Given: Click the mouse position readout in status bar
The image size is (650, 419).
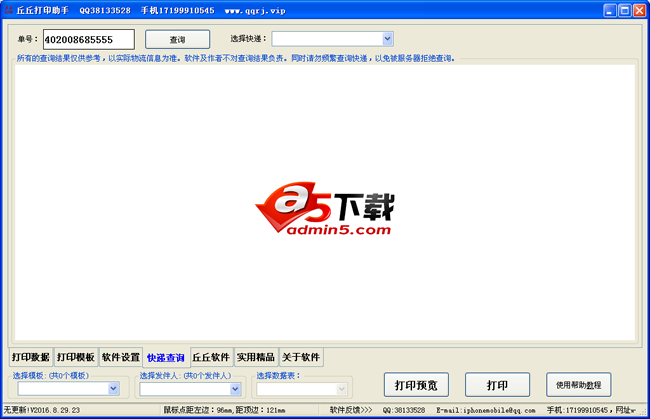Looking at the screenshot, I should (224, 410).
